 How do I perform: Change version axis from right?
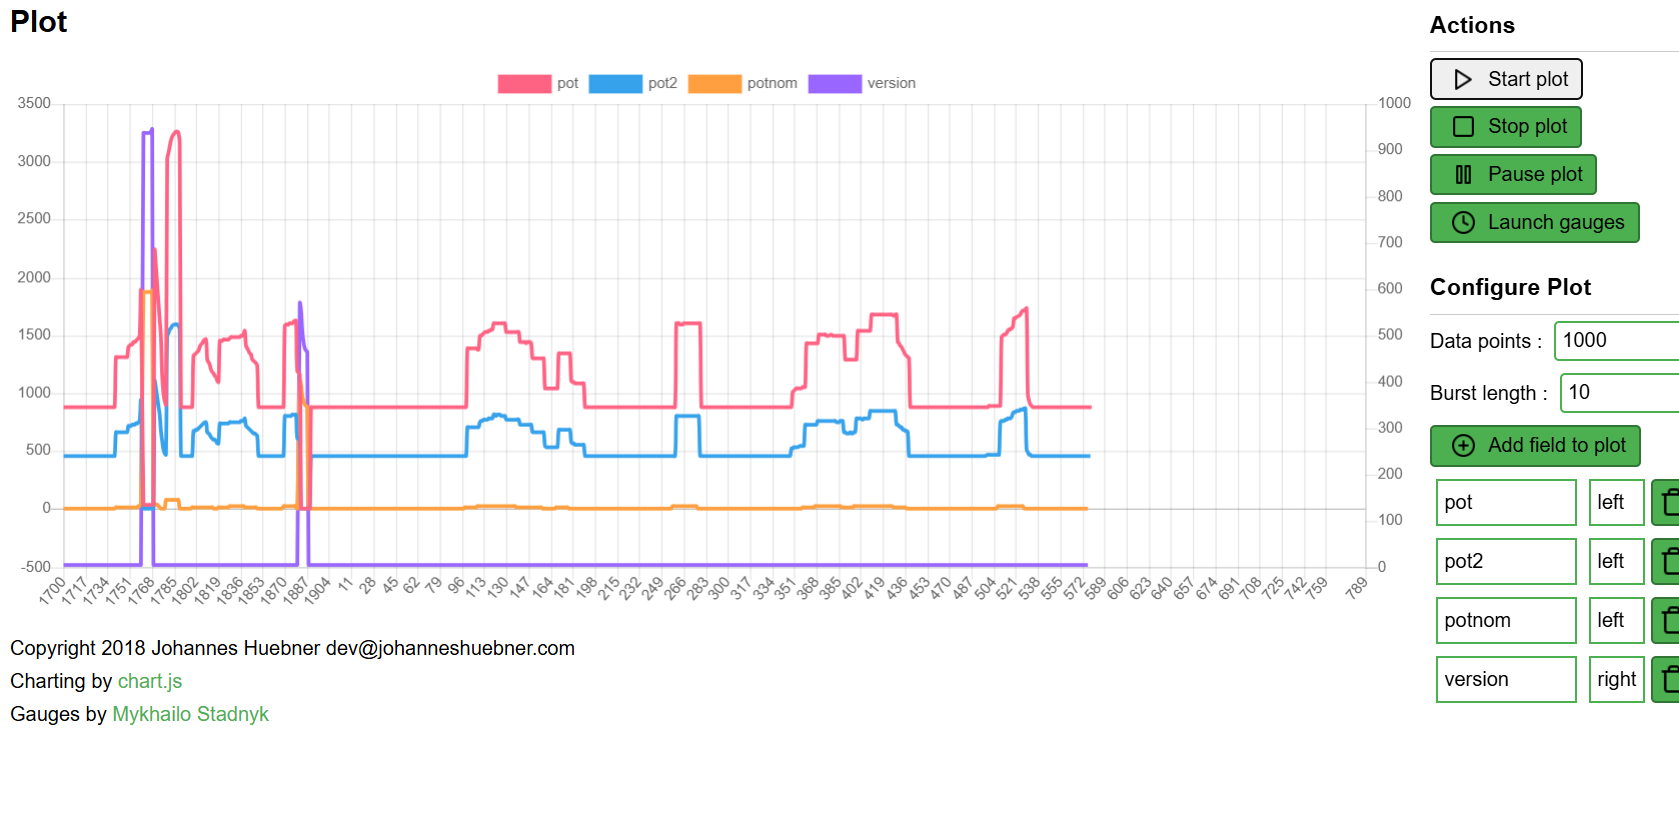click(x=1616, y=679)
